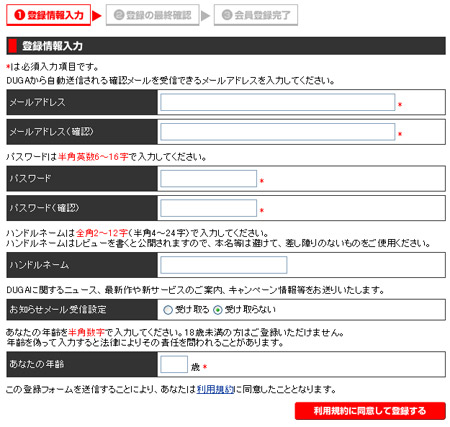This screenshot has width=450, height=427.
Task: Click the パスワード input box
Action: point(208,178)
